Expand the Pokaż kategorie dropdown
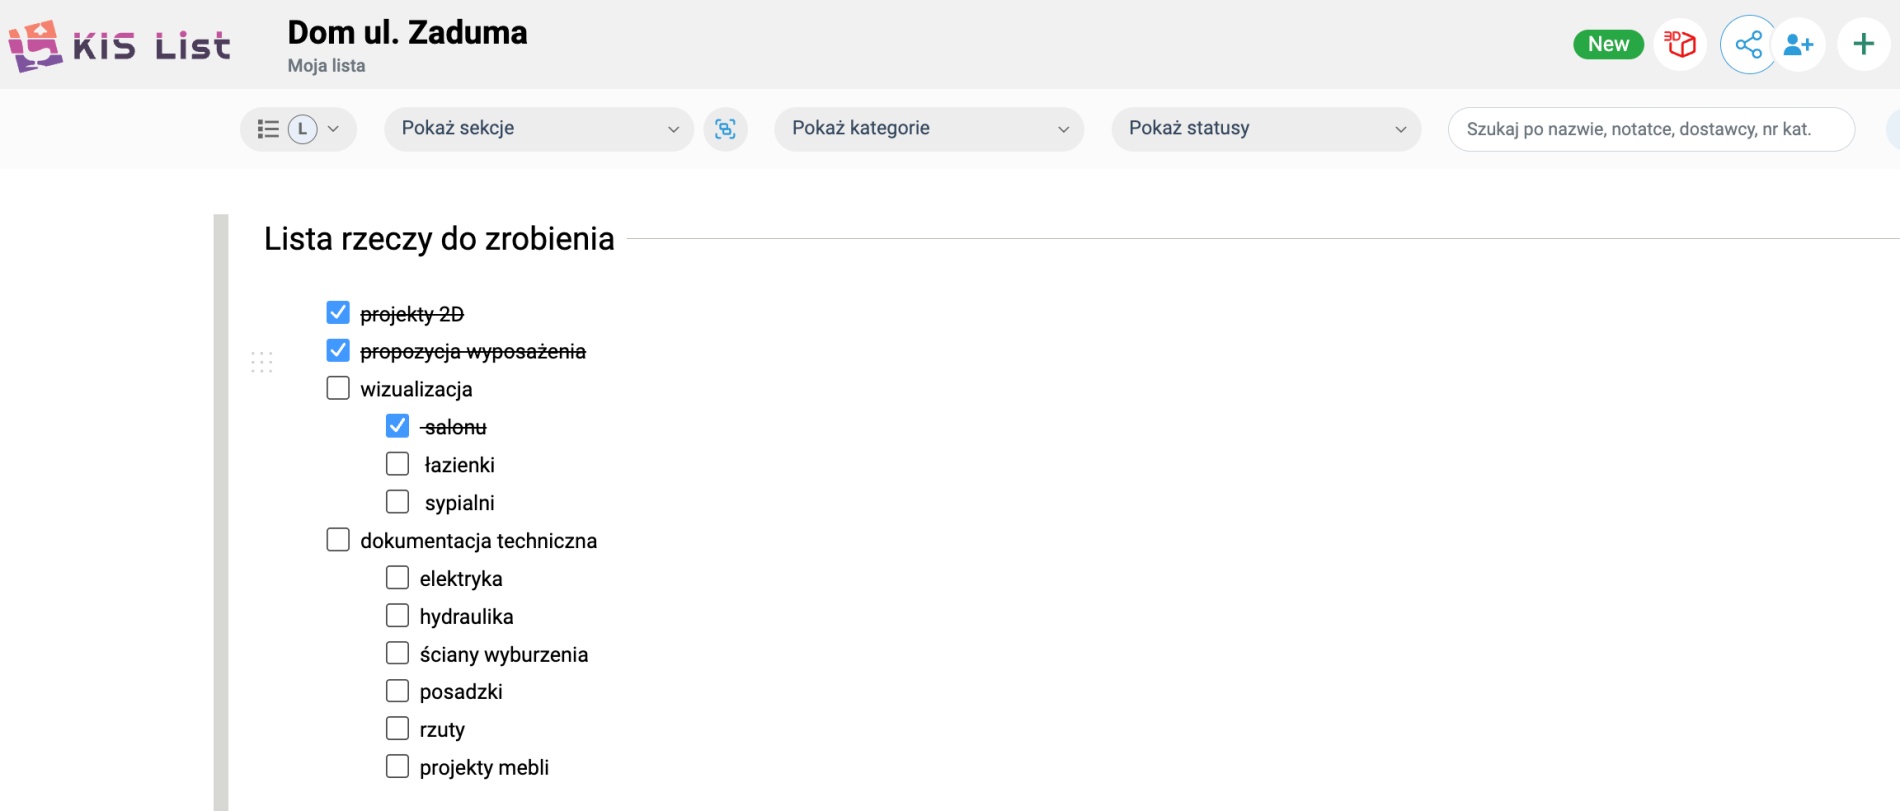 coord(928,129)
